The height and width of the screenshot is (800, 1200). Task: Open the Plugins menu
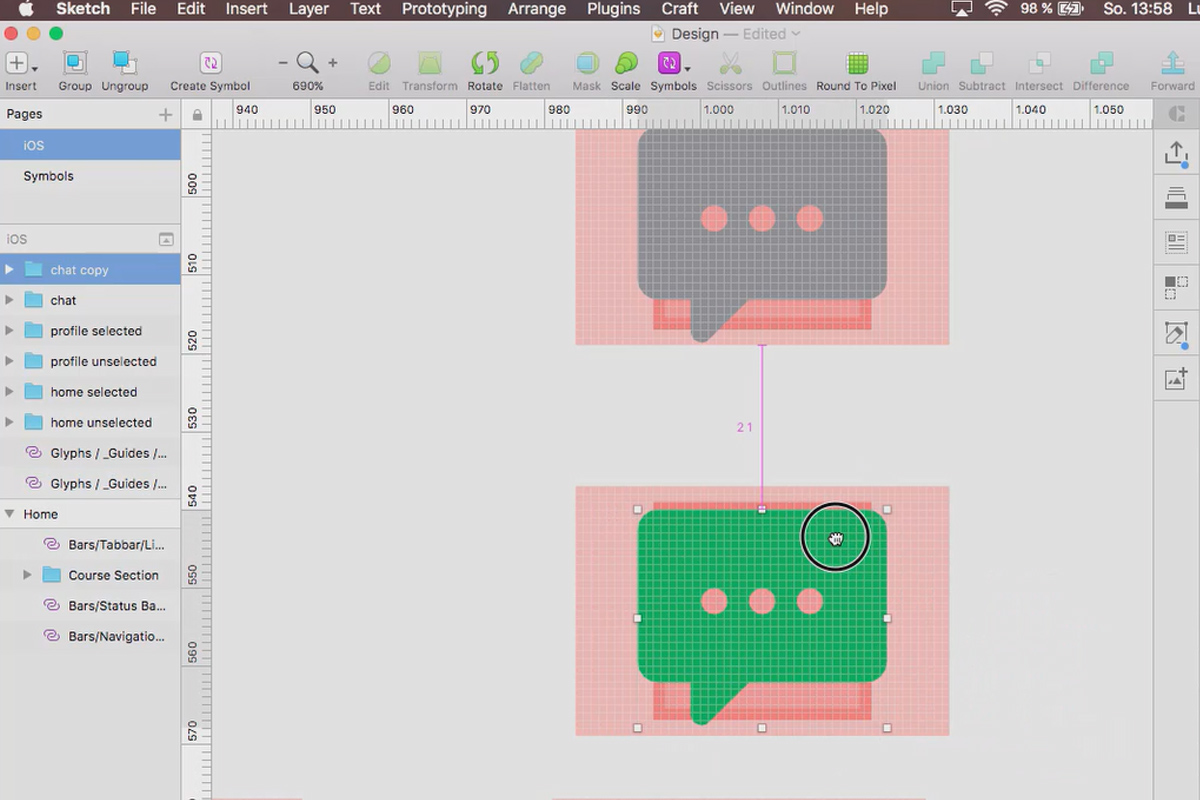613,9
